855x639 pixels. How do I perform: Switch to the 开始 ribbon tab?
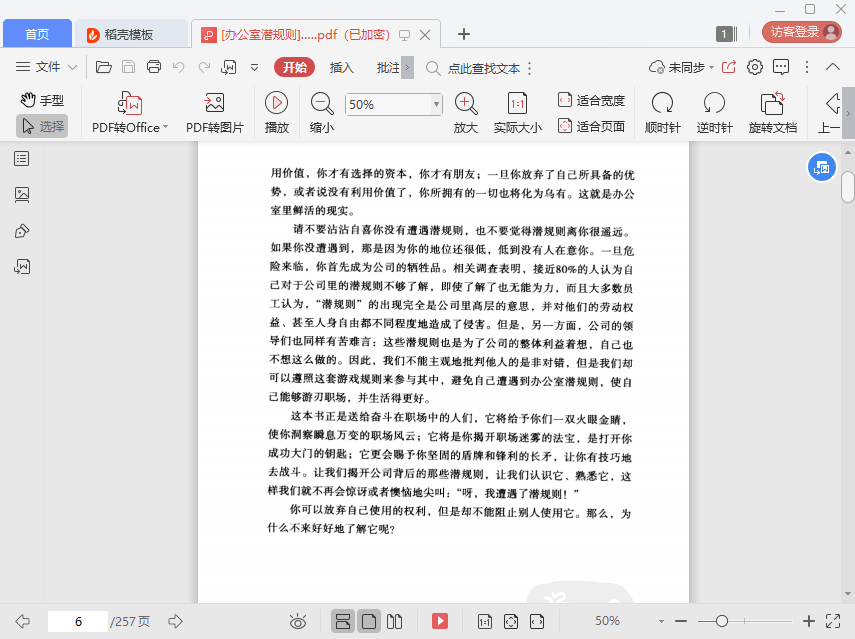294,67
